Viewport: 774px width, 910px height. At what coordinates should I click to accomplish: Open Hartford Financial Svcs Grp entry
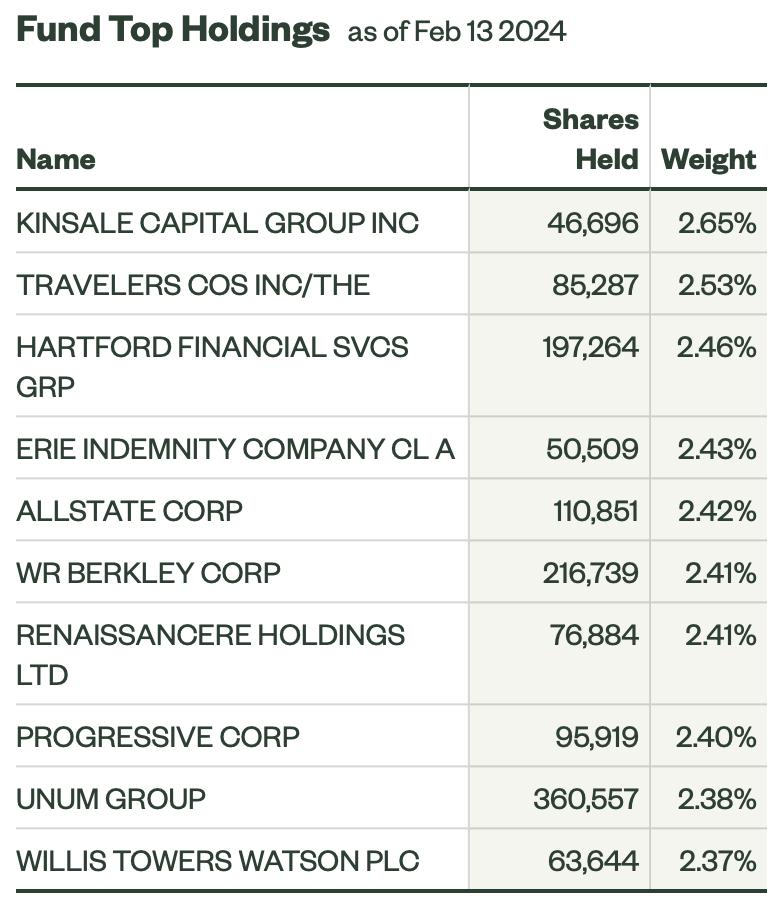click(212, 367)
